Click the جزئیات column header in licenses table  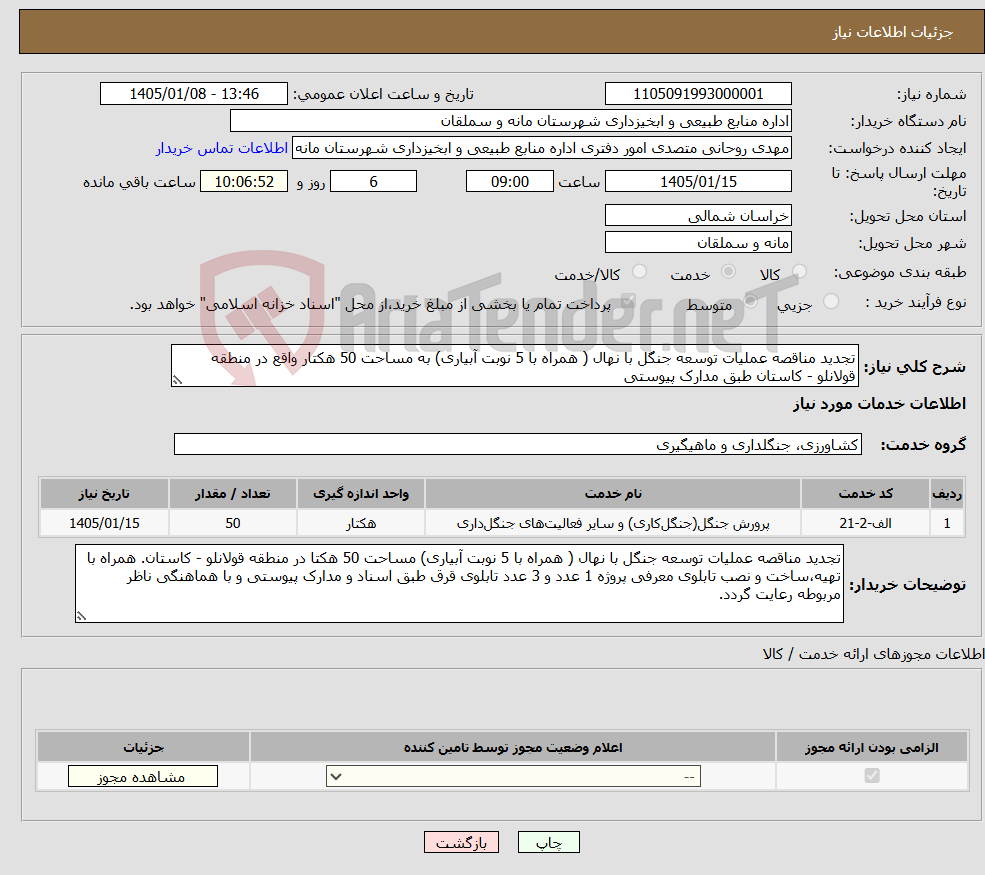point(143,747)
